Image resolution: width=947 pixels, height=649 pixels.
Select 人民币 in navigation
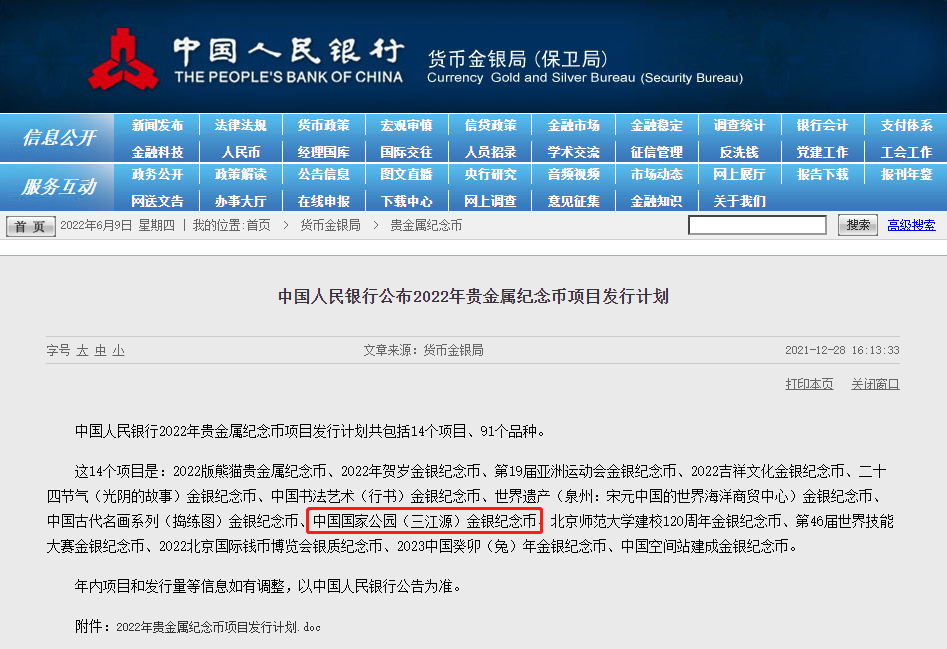point(240,152)
